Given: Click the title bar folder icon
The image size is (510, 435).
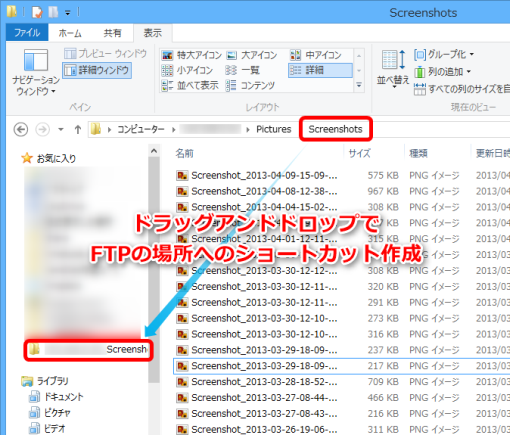Looking at the screenshot, I should [x=12, y=12].
